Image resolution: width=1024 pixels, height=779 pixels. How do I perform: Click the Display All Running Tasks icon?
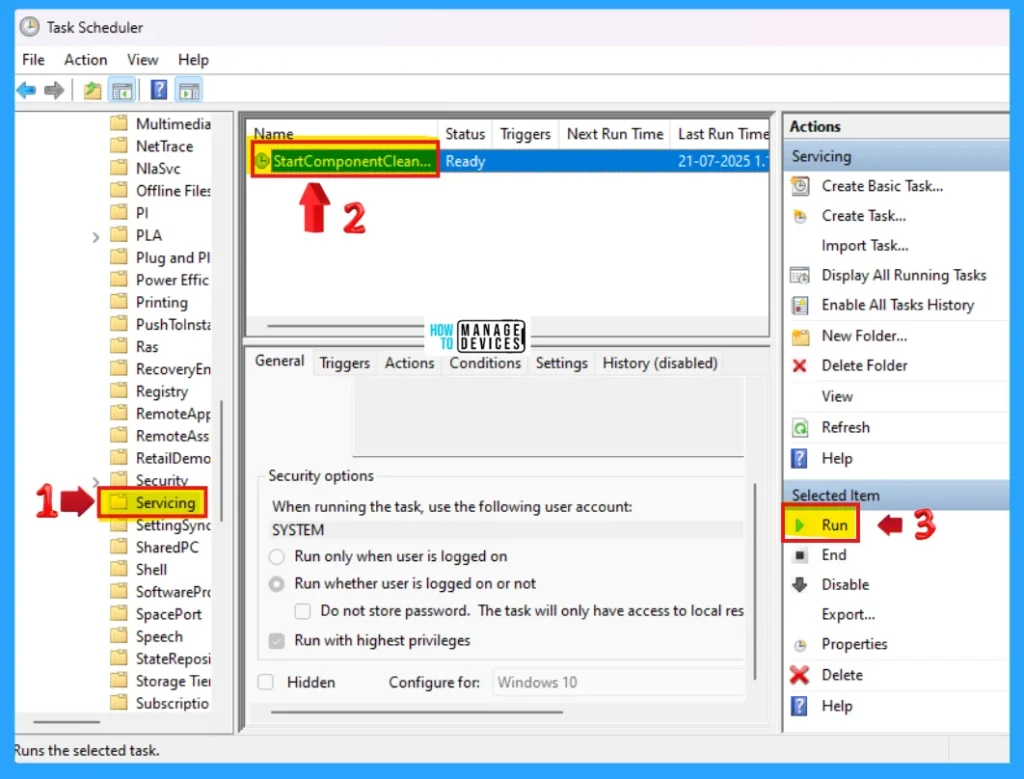800,275
